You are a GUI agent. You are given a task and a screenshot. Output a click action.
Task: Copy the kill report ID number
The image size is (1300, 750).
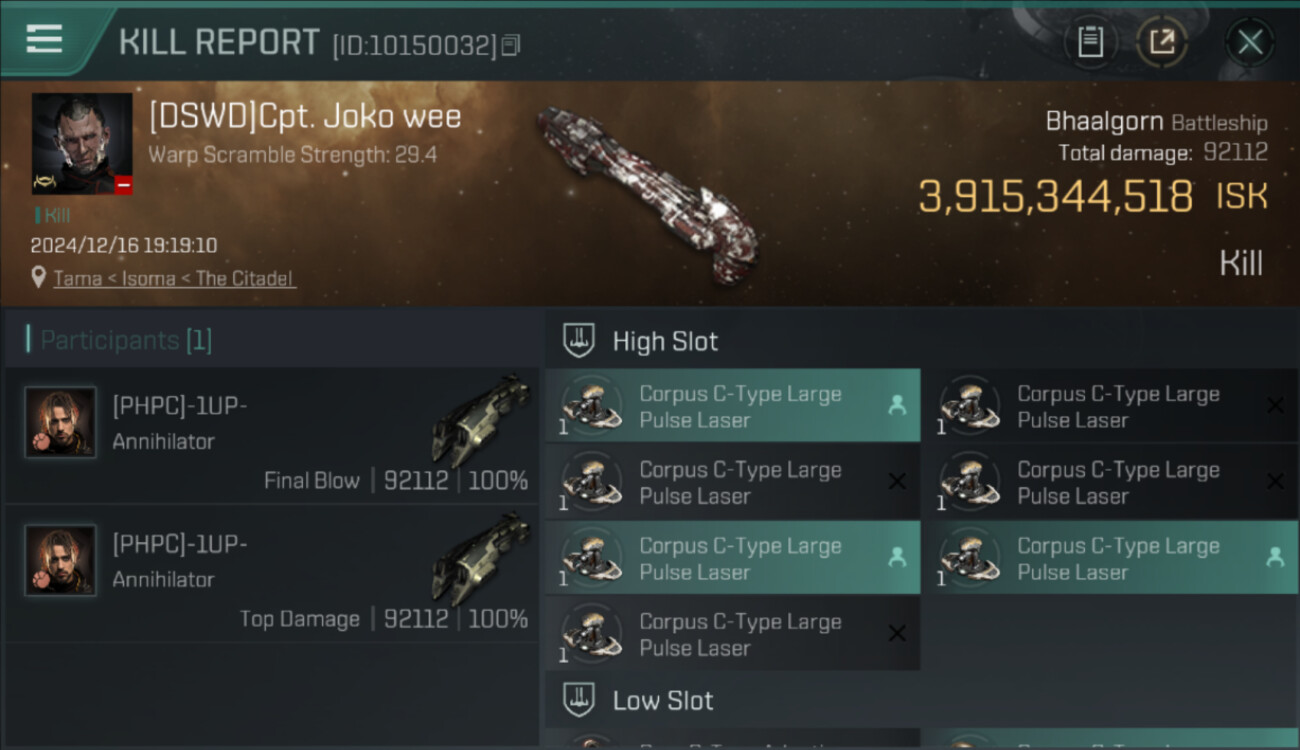click(x=510, y=45)
